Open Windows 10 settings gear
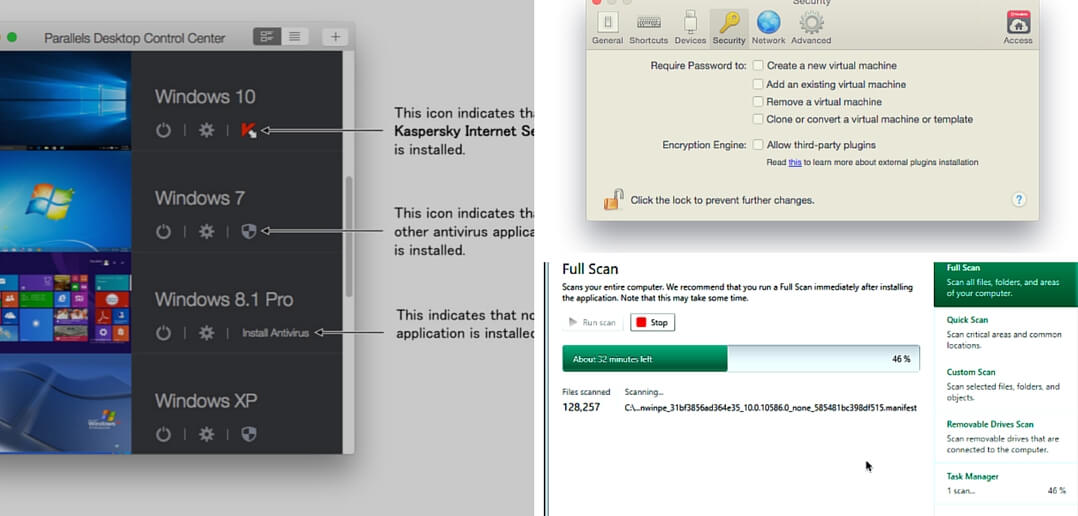 [x=206, y=131]
